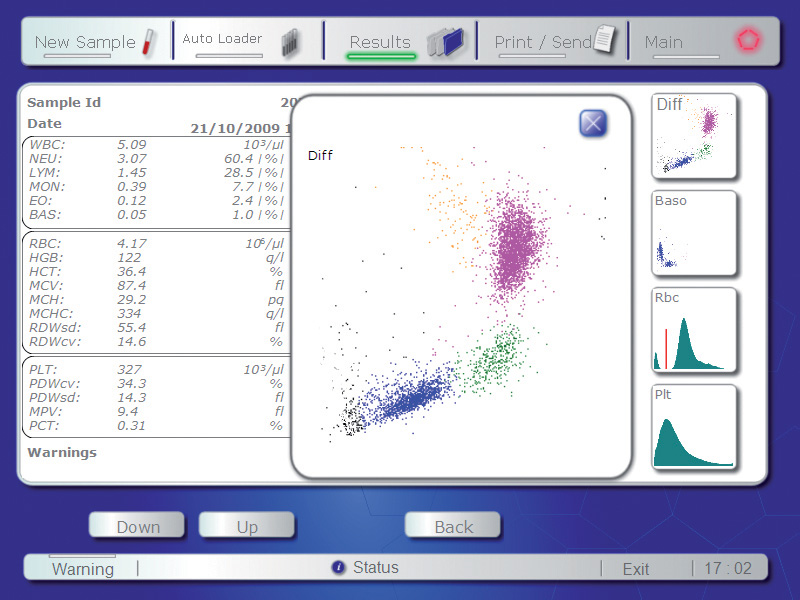Image resolution: width=800 pixels, height=600 pixels.
Task: Open the Warning tab in status bar
Action: [83, 569]
